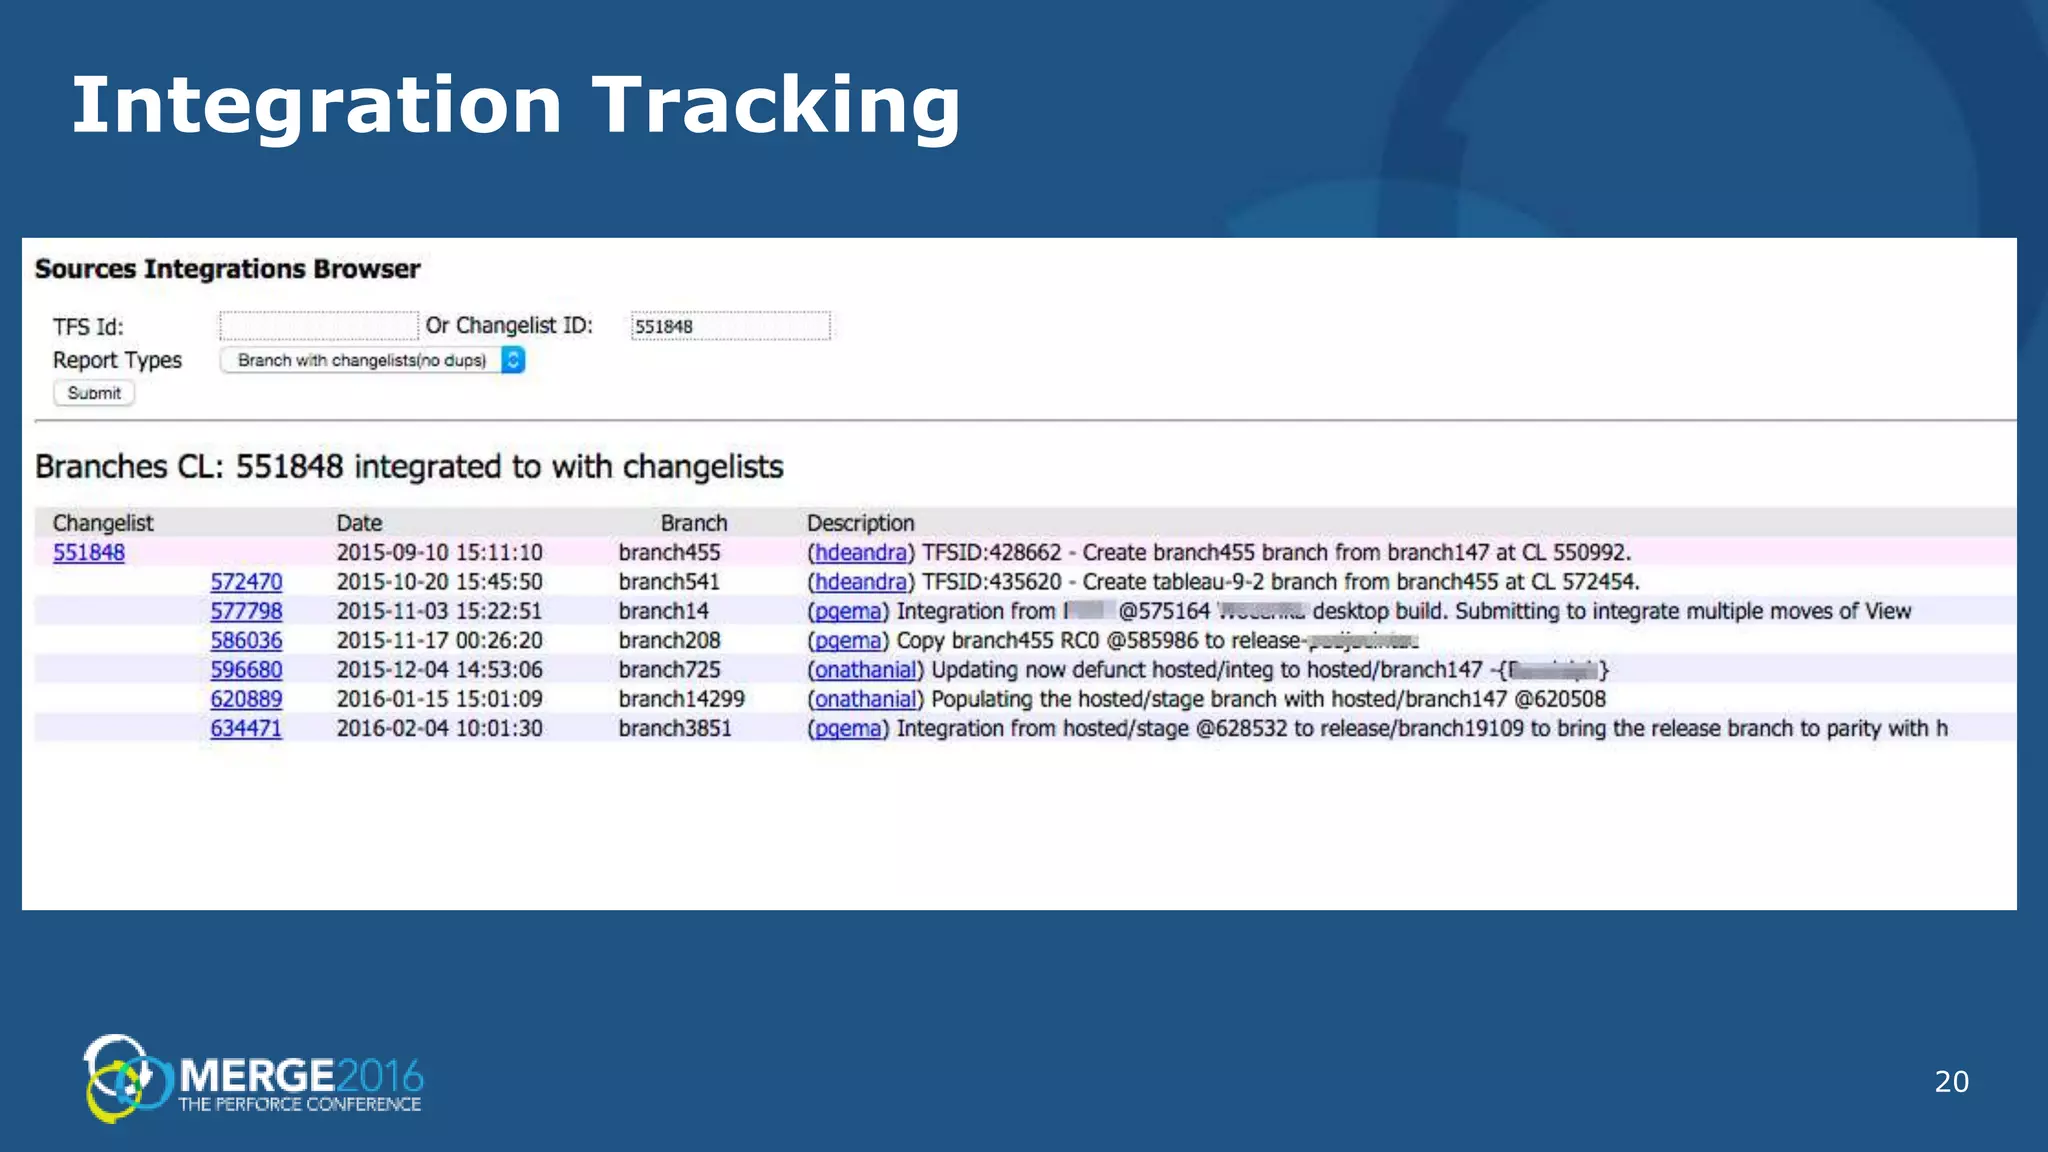2048x1152 pixels.
Task: Click the Integration Tracking slide title
Action: coord(515,105)
